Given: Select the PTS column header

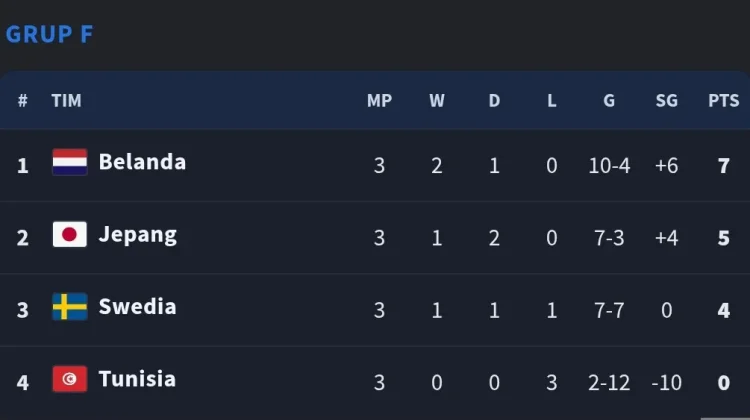Looking at the screenshot, I should point(724,100).
